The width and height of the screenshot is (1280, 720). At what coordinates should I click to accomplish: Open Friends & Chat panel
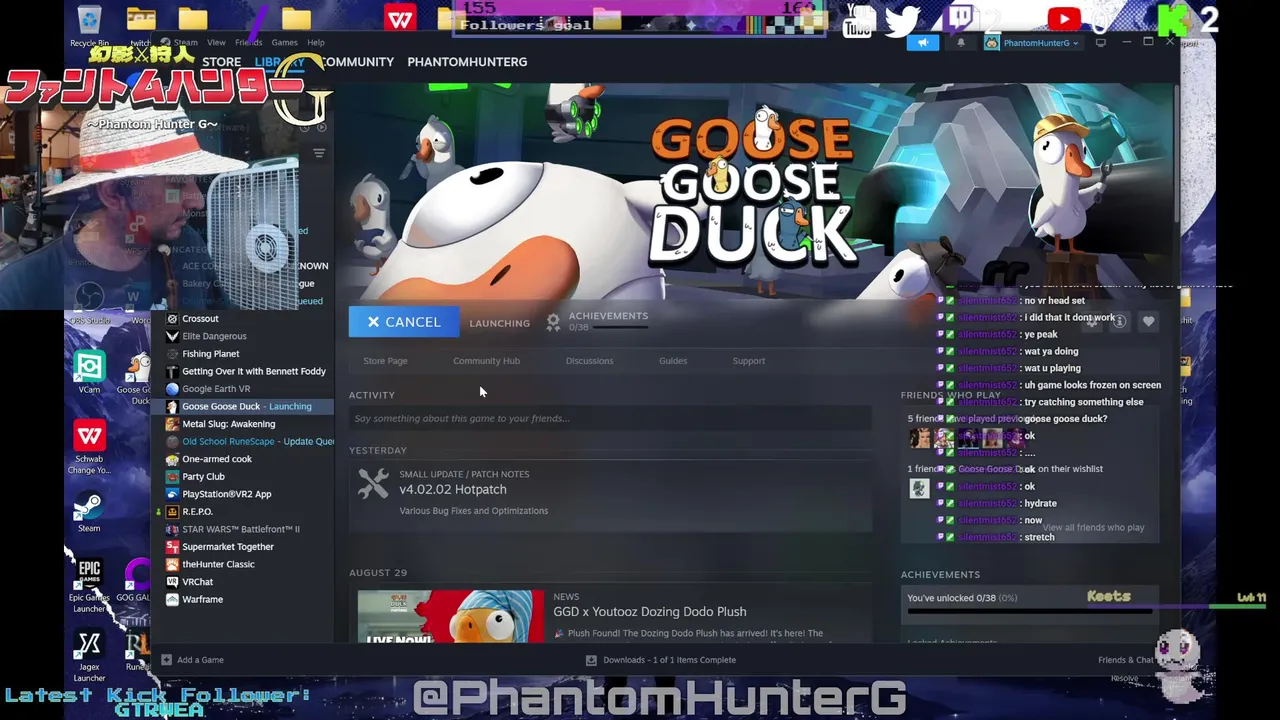point(1126,660)
